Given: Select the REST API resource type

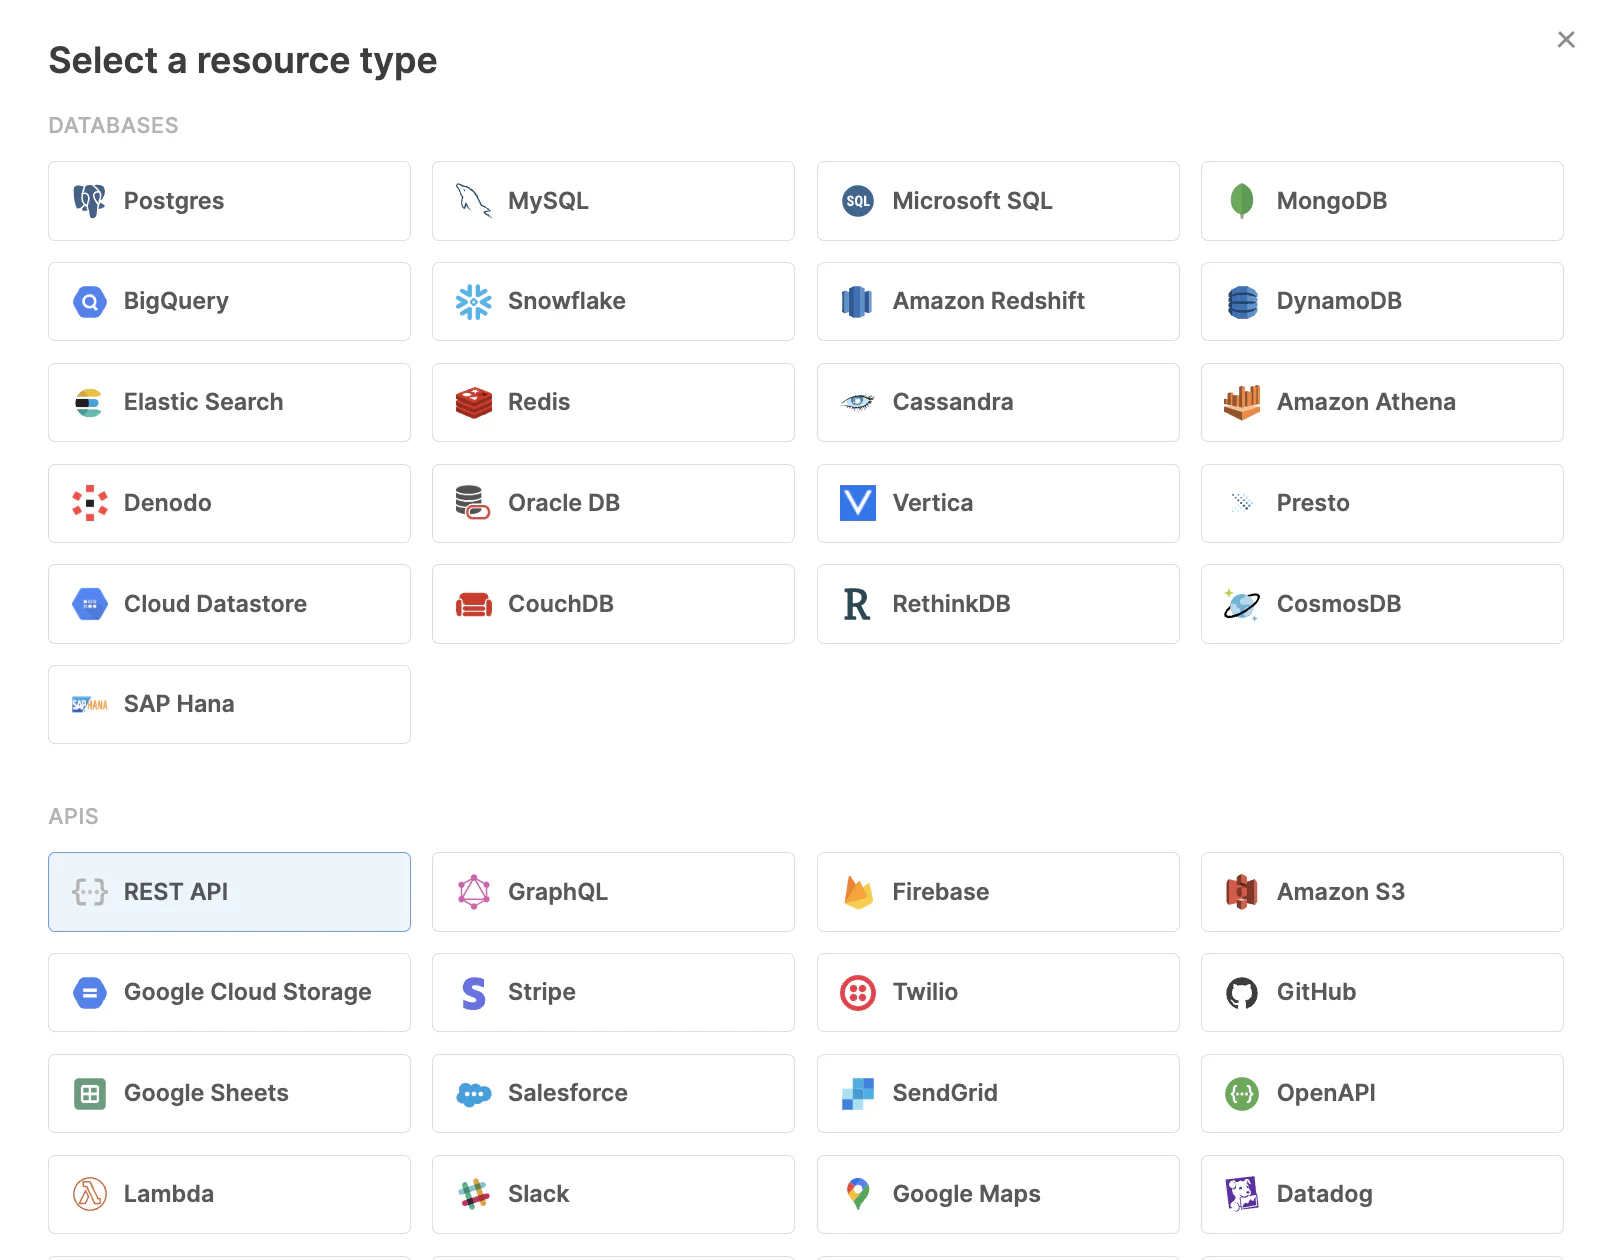Looking at the screenshot, I should point(229,892).
